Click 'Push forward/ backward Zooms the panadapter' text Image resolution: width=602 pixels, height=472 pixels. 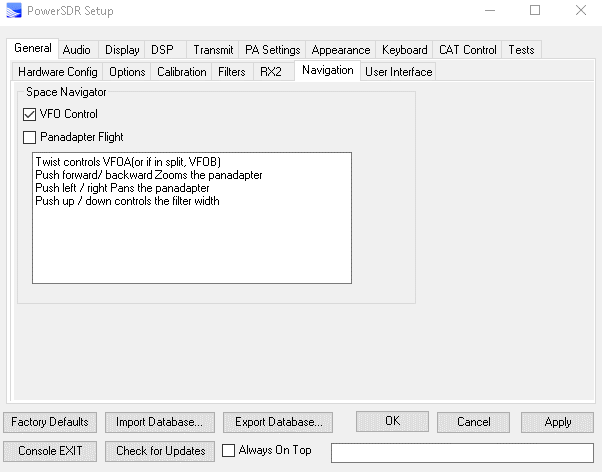[x=149, y=175]
